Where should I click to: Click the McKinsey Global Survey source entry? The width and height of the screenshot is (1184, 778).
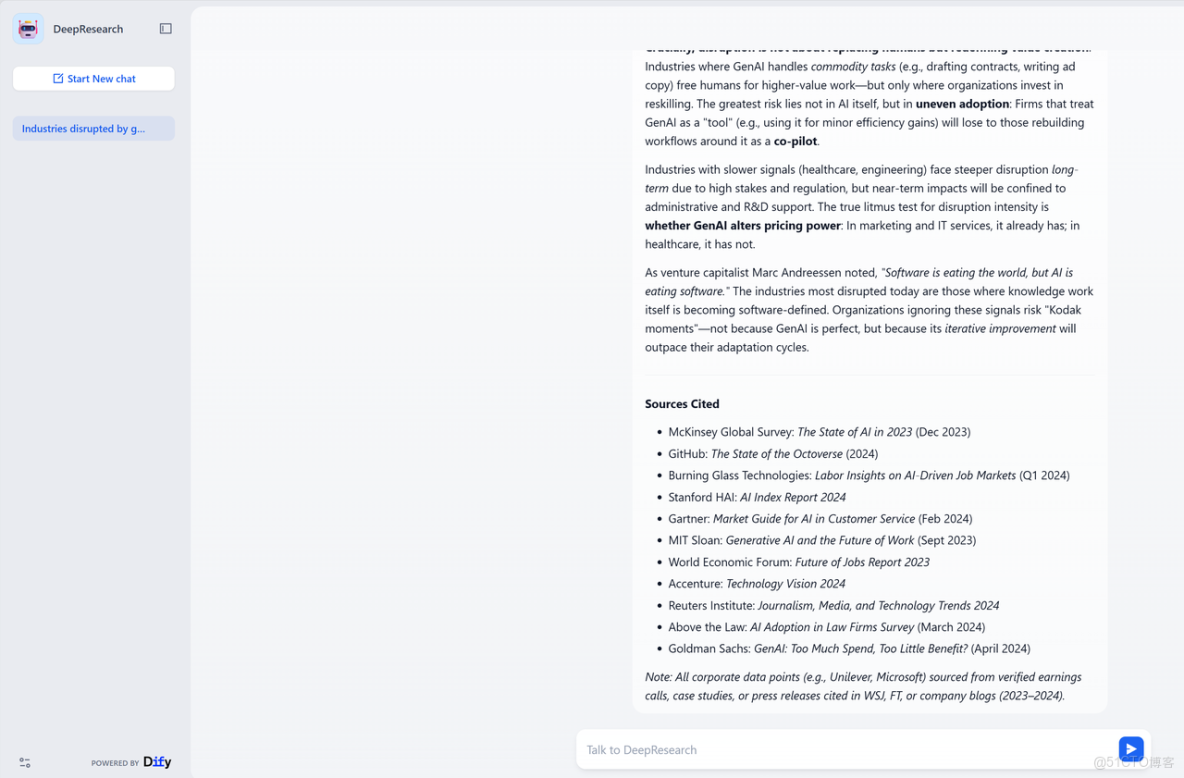(819, 432)
